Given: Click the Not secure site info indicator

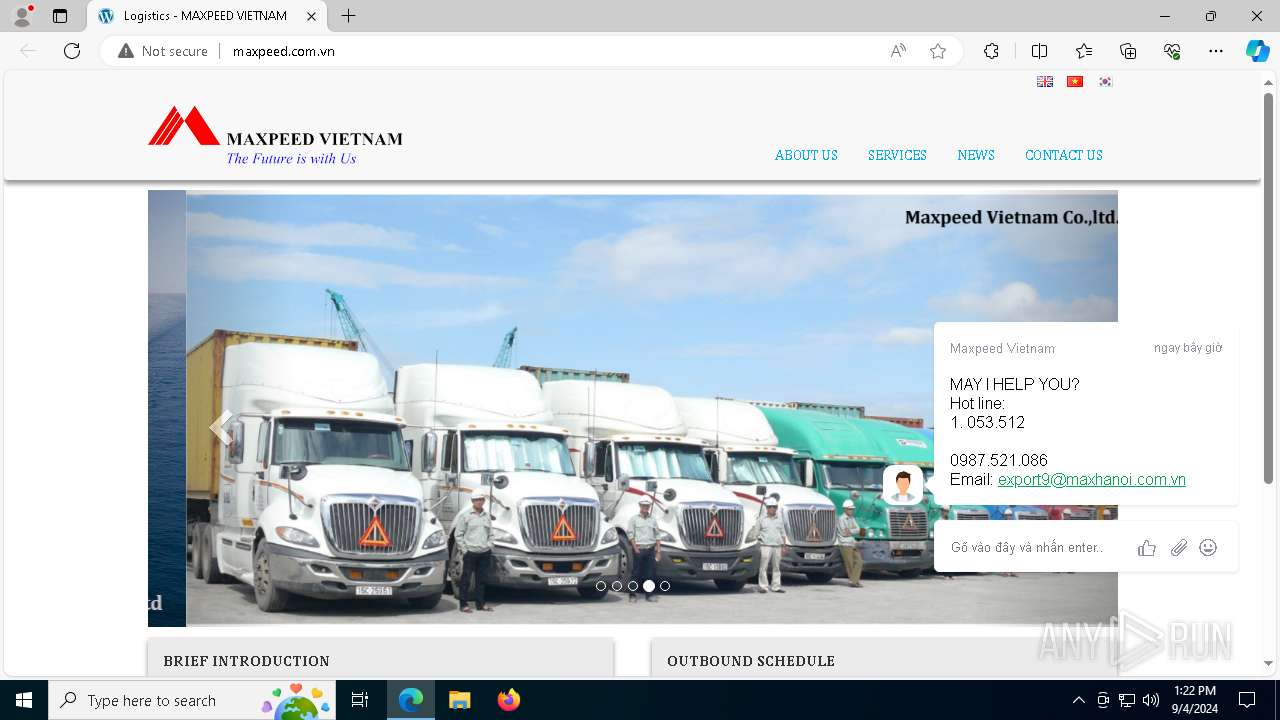Looking at the screenshot, I should 163,51.
